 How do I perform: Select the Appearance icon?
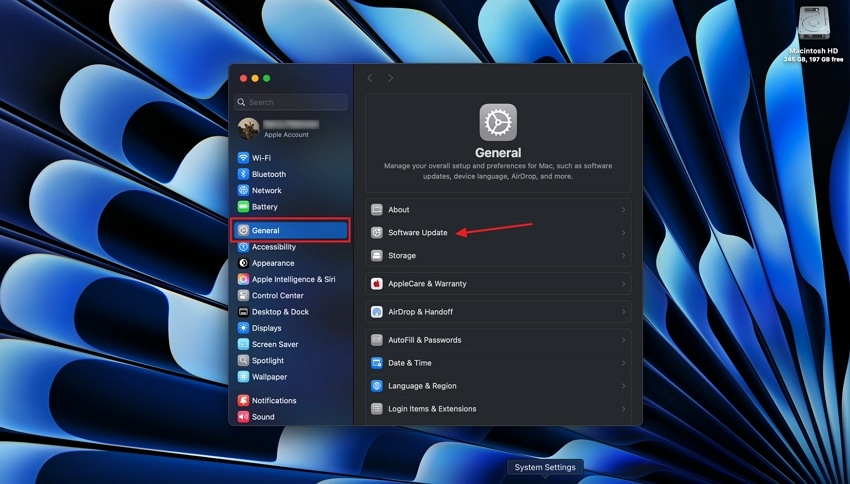click(243, 263)
